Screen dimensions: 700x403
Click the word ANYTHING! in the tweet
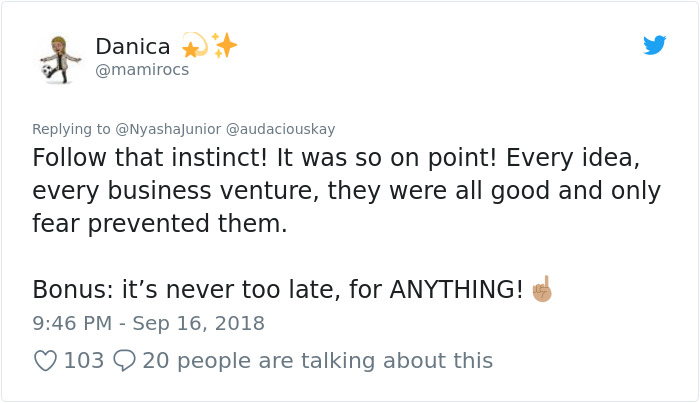[x=456, y=290]
